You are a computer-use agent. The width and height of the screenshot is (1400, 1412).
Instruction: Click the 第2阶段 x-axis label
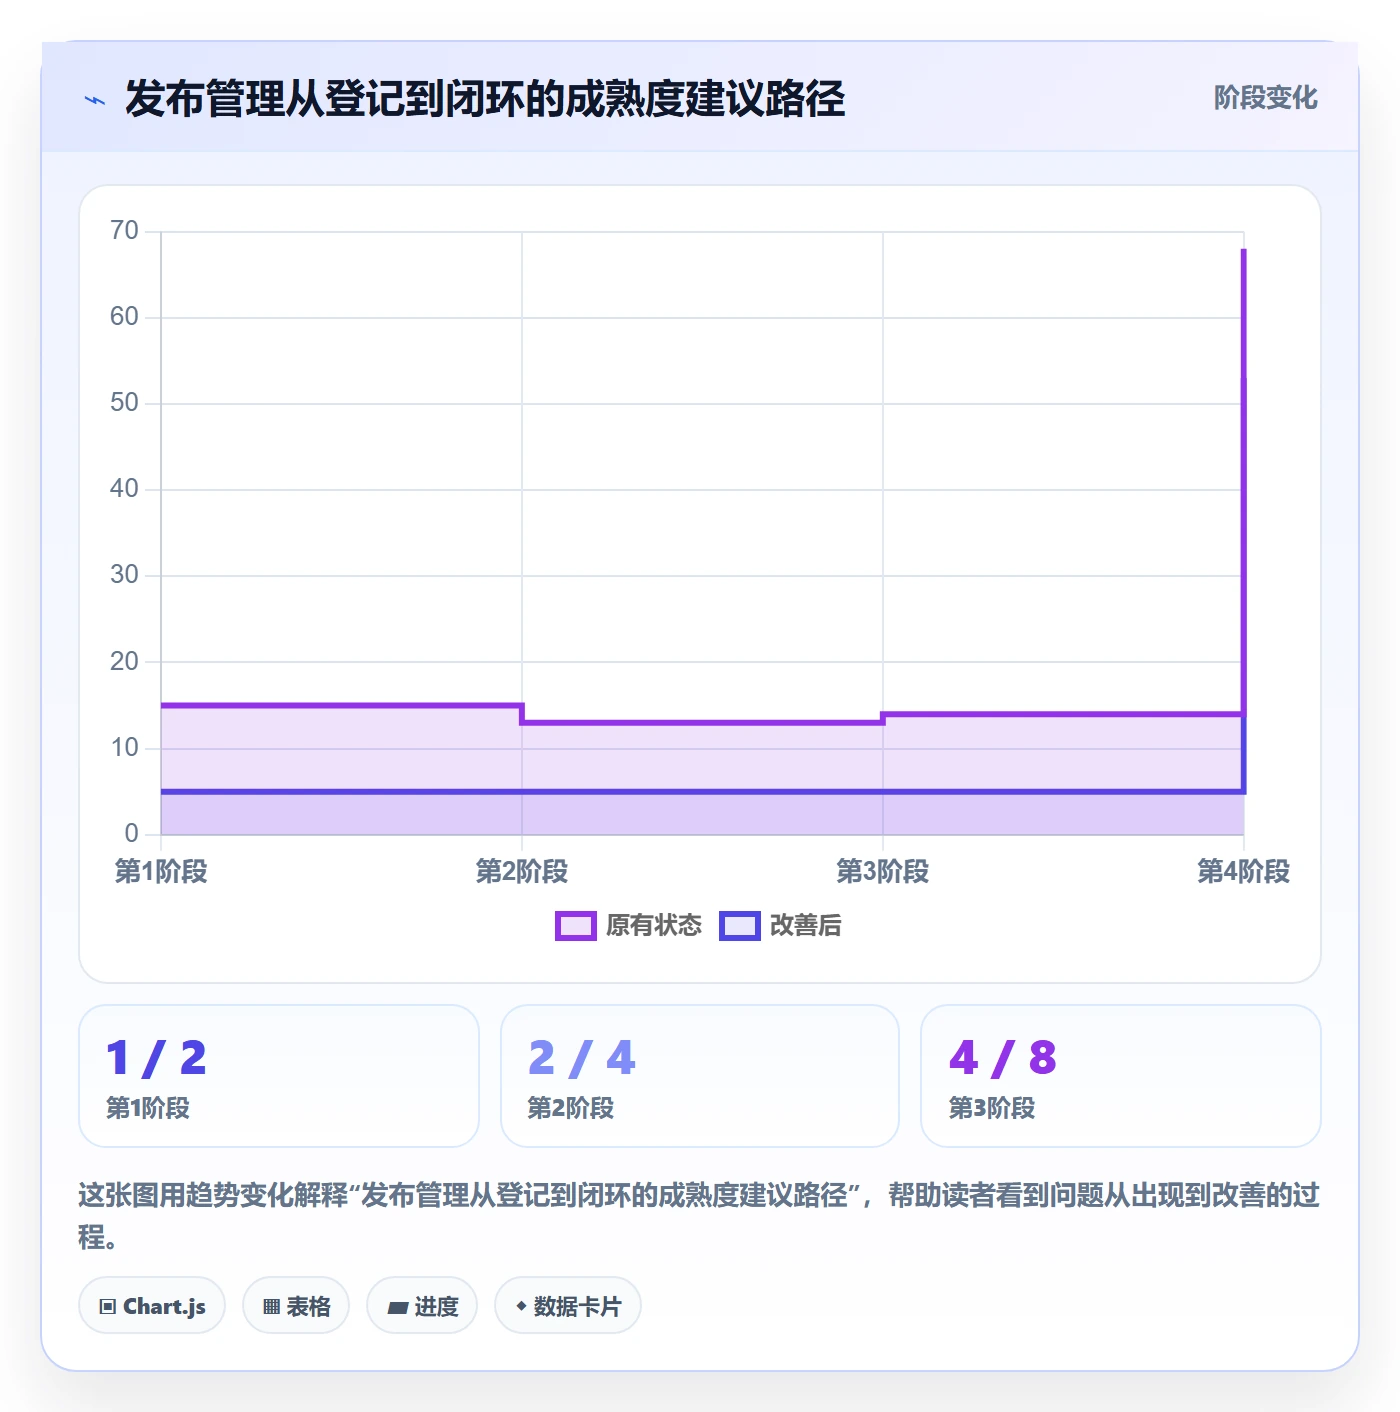(x=522, y=871)
